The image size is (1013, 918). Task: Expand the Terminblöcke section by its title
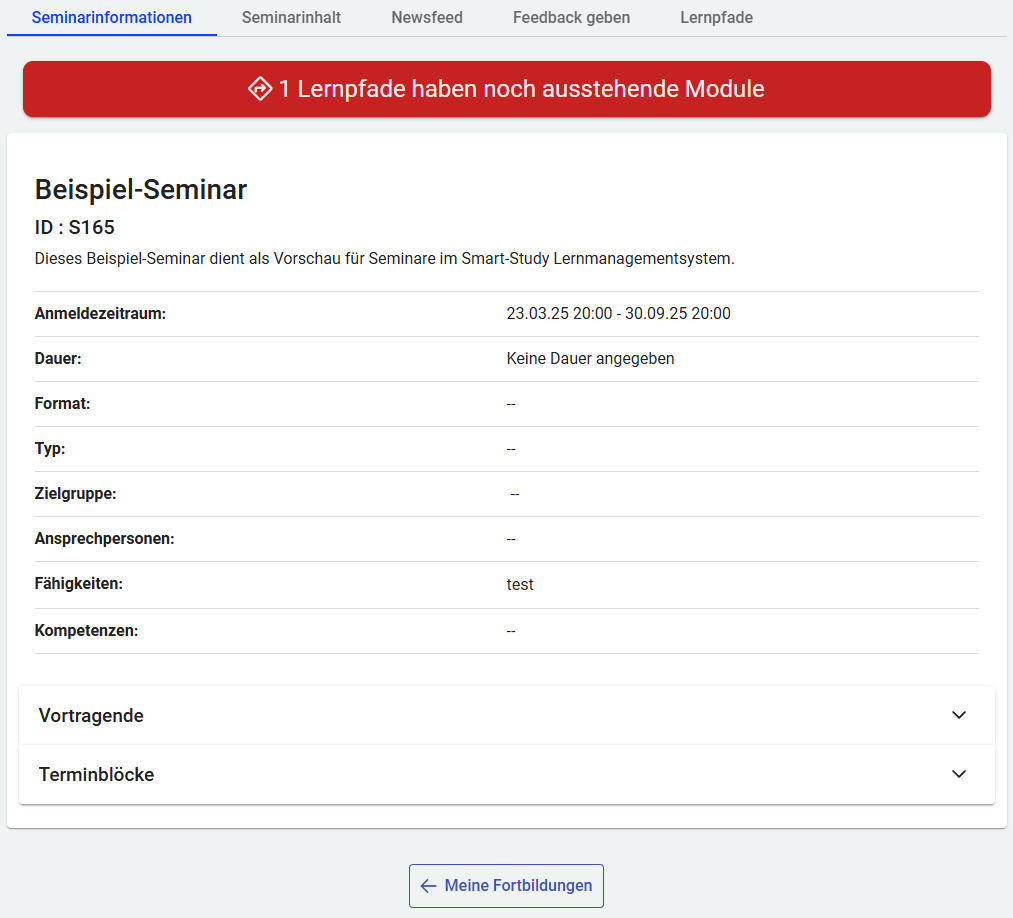(x=96, y=775)
